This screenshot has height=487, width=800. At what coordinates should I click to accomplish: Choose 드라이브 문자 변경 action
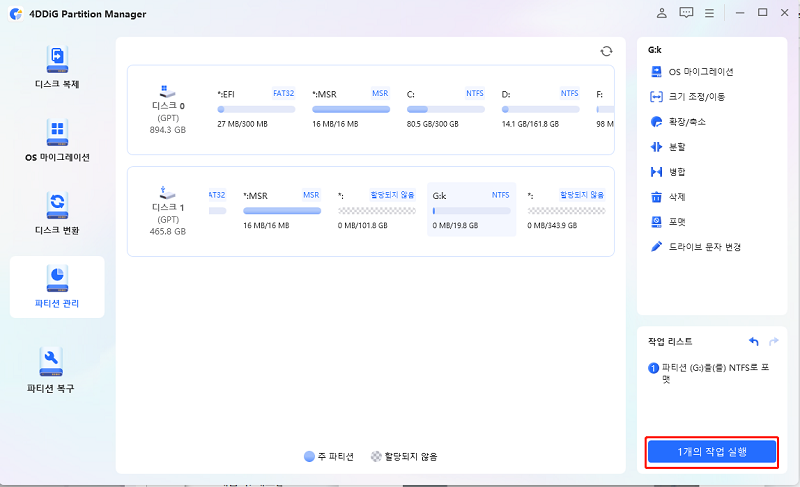pos(695,247)
